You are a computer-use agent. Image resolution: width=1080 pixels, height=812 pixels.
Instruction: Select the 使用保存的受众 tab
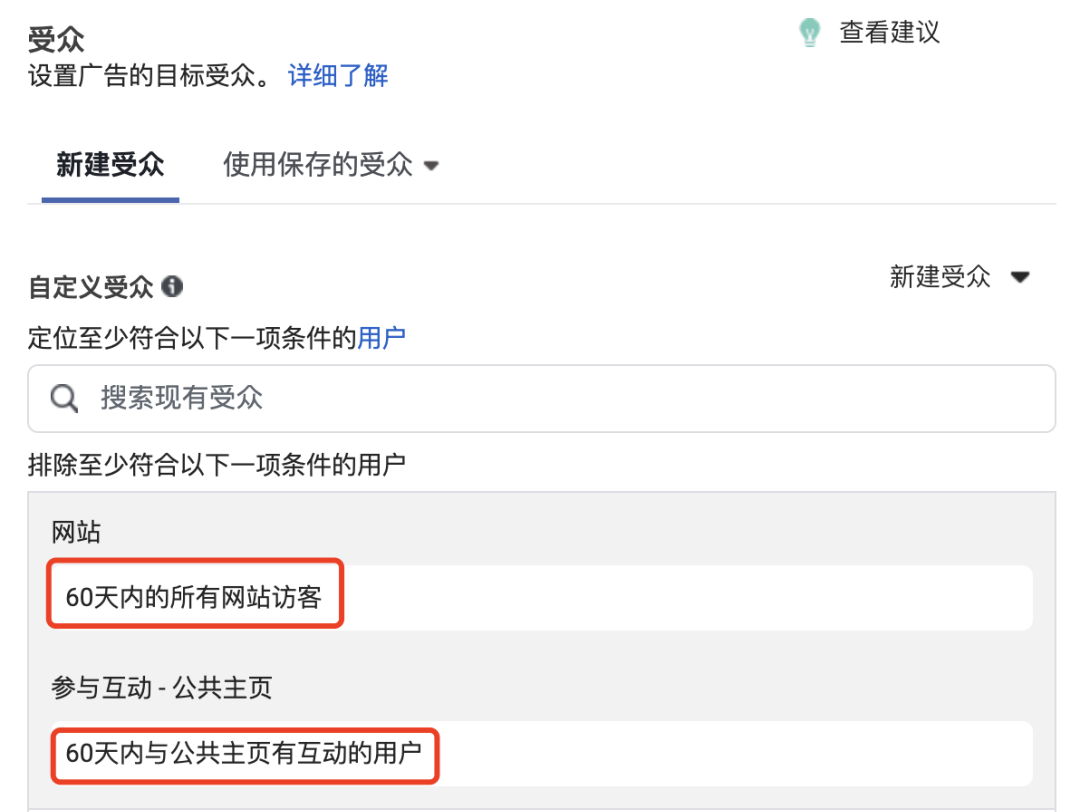tap(315, 165)
